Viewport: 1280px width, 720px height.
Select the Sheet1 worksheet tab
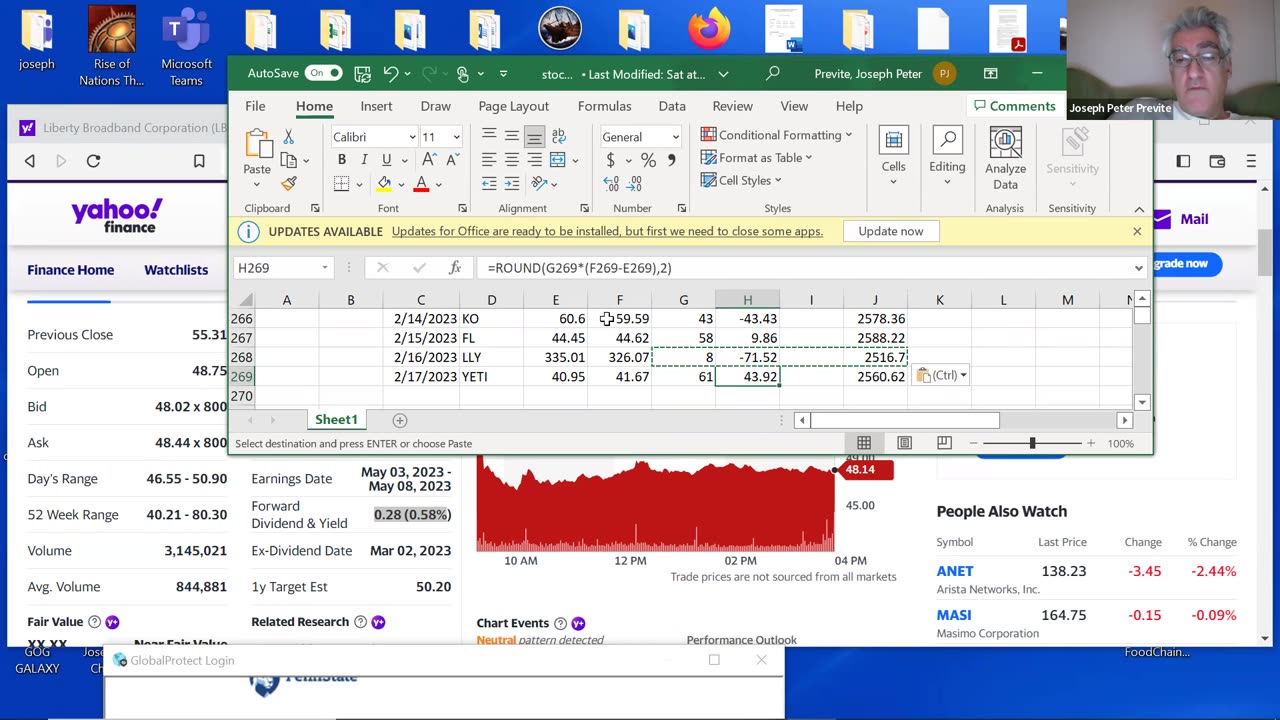[x=336, y=420]
